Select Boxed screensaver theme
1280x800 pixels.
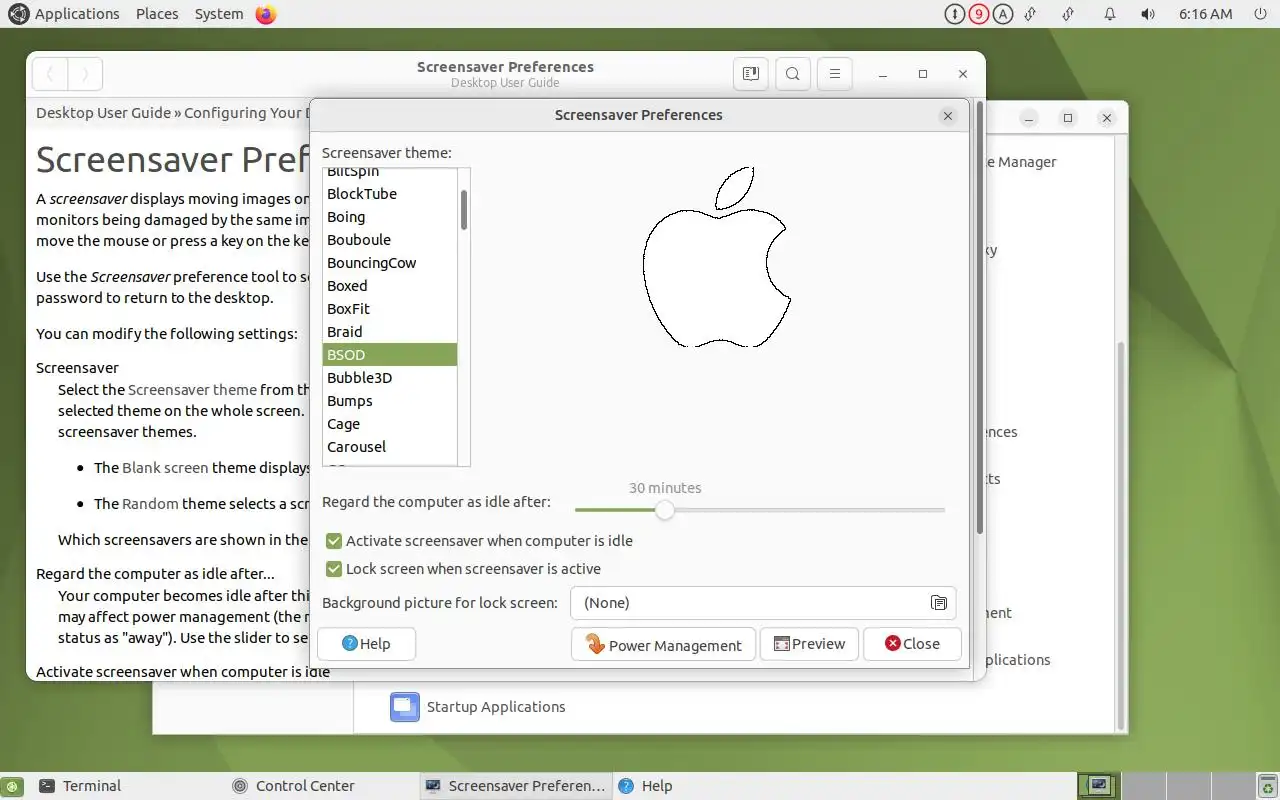(390, 286)
